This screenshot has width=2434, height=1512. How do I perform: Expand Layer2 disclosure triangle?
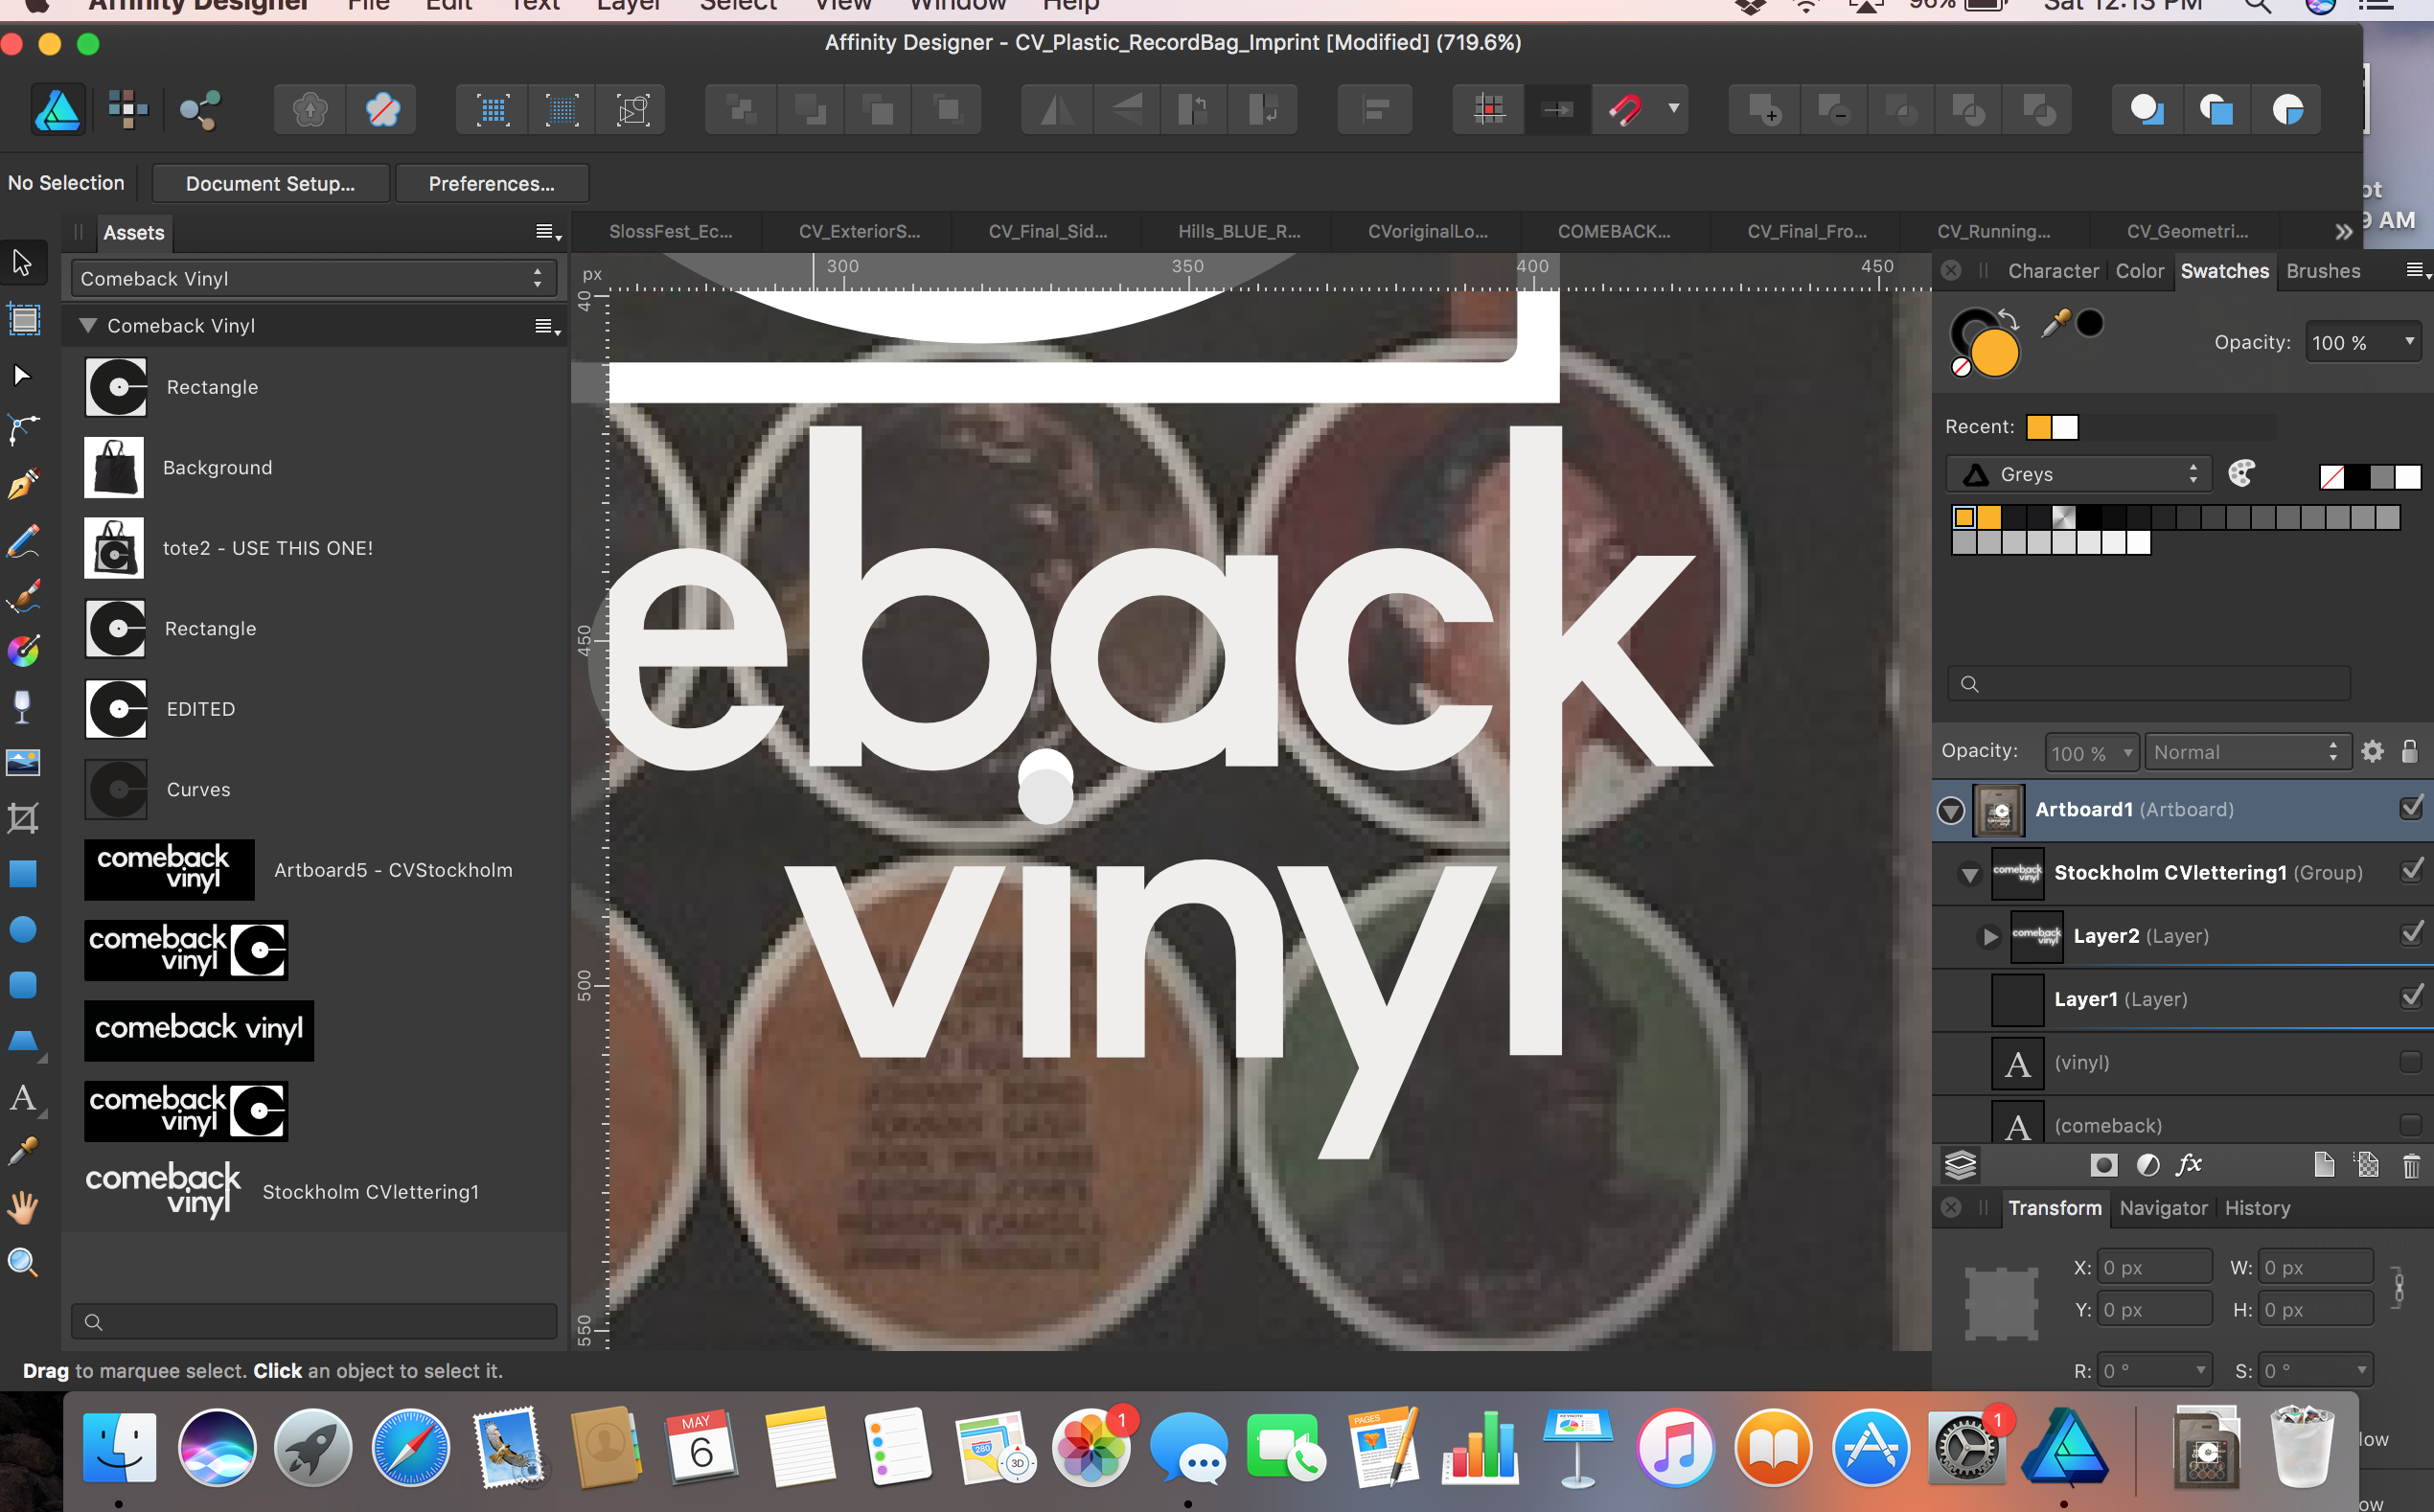(x=1990, y=936)
